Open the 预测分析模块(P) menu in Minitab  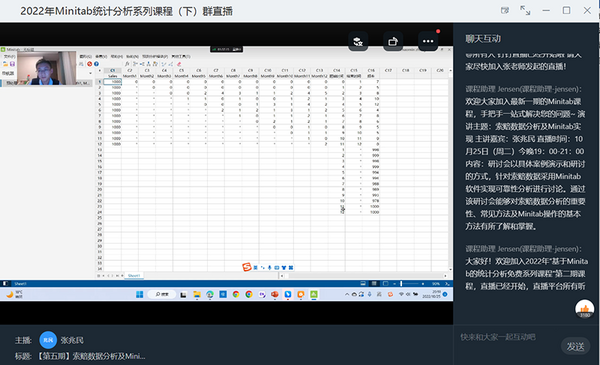coord(155,56)
